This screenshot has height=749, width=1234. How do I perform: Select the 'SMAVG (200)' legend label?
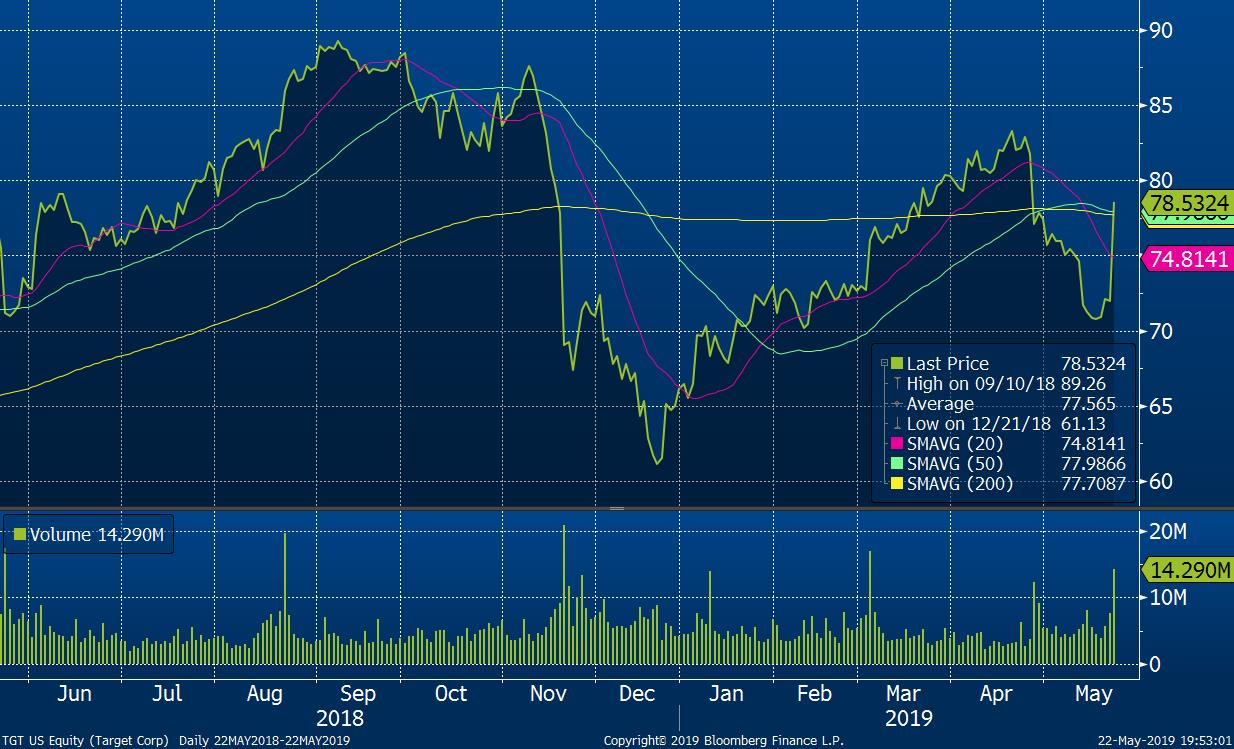959,484
